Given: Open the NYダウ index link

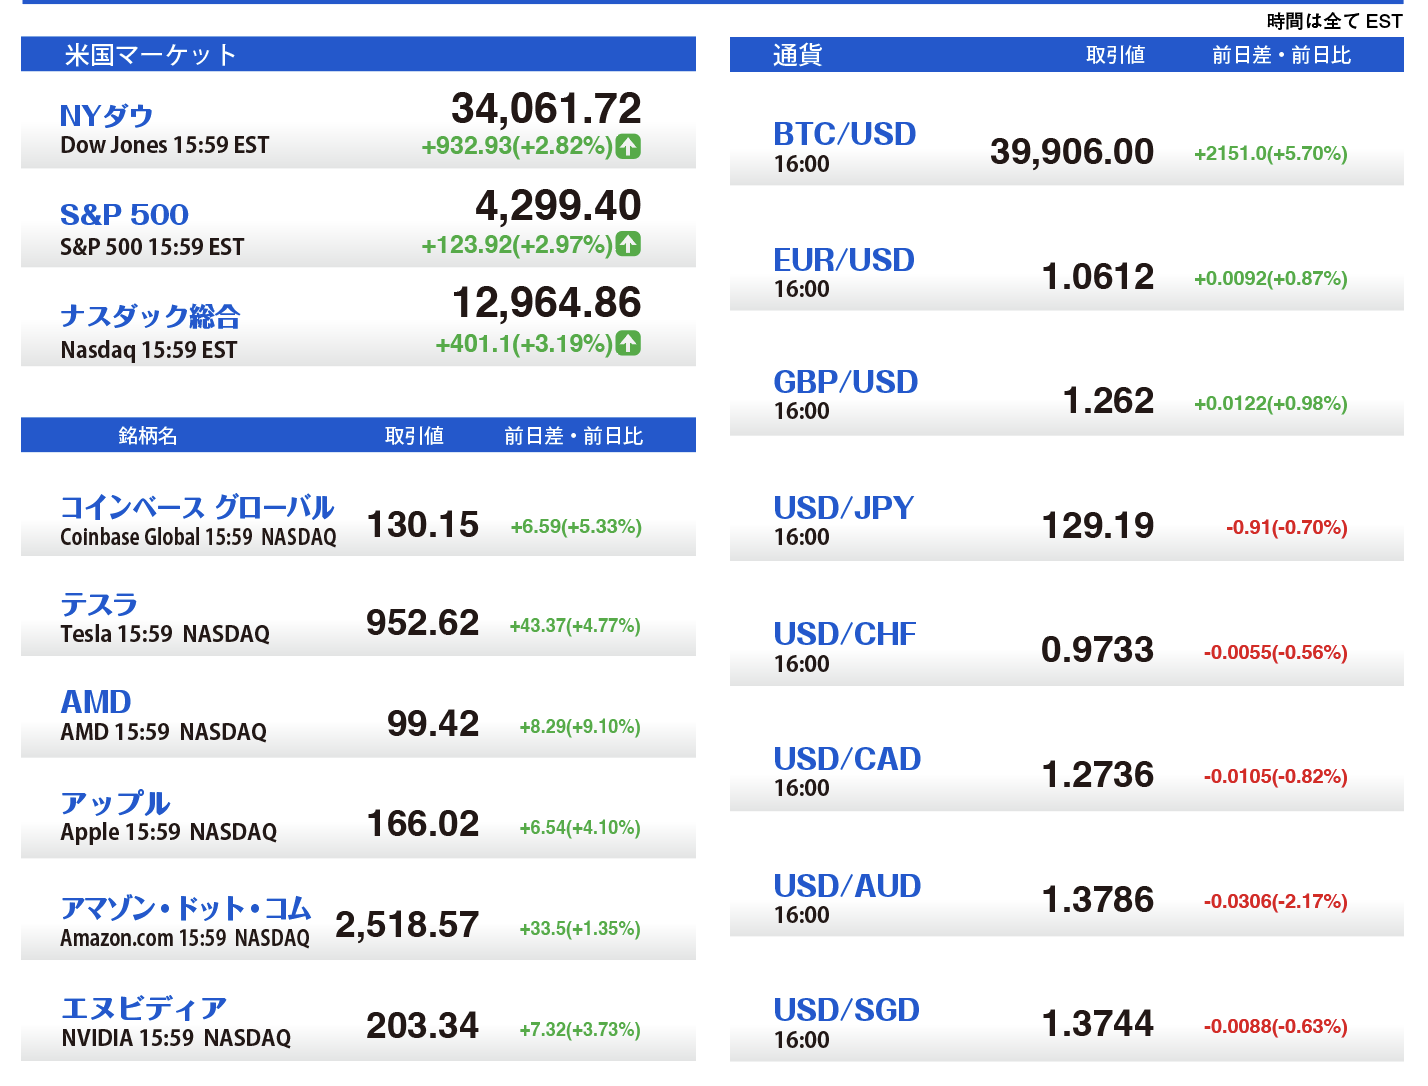Looking at the screenshot, I should coord(106,116).
